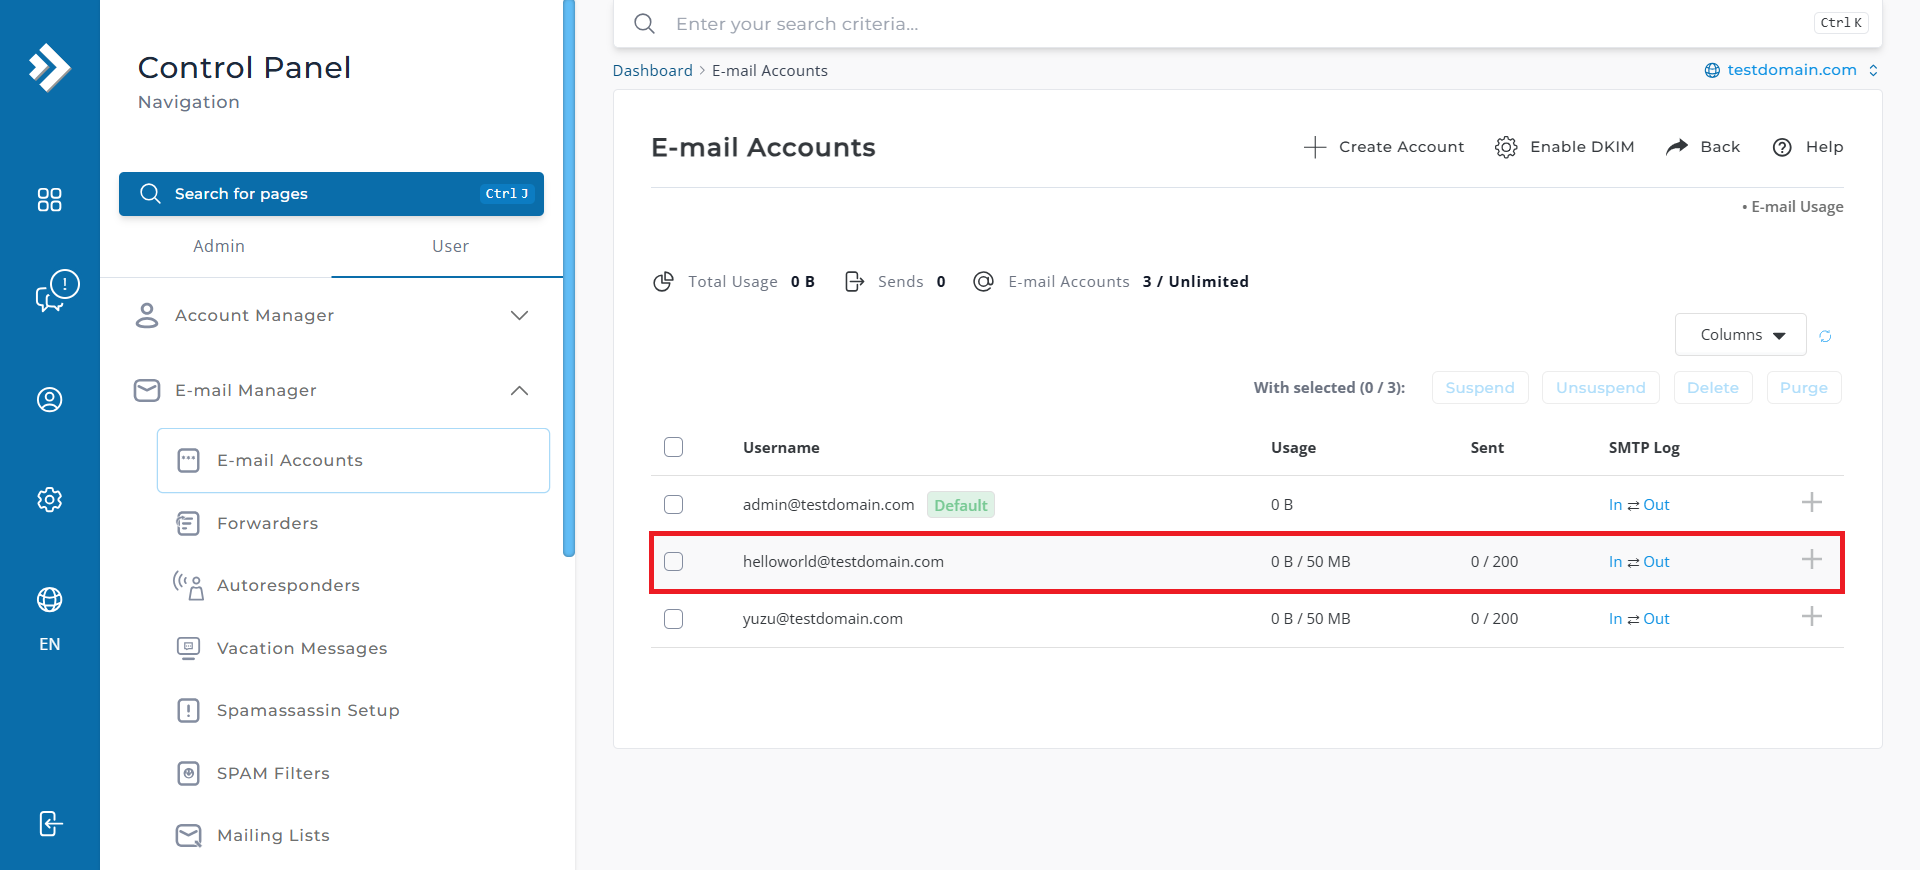This screenshot has width=1920, height=870.
Task: Click the globe language icon
Action: click(49, 600)
